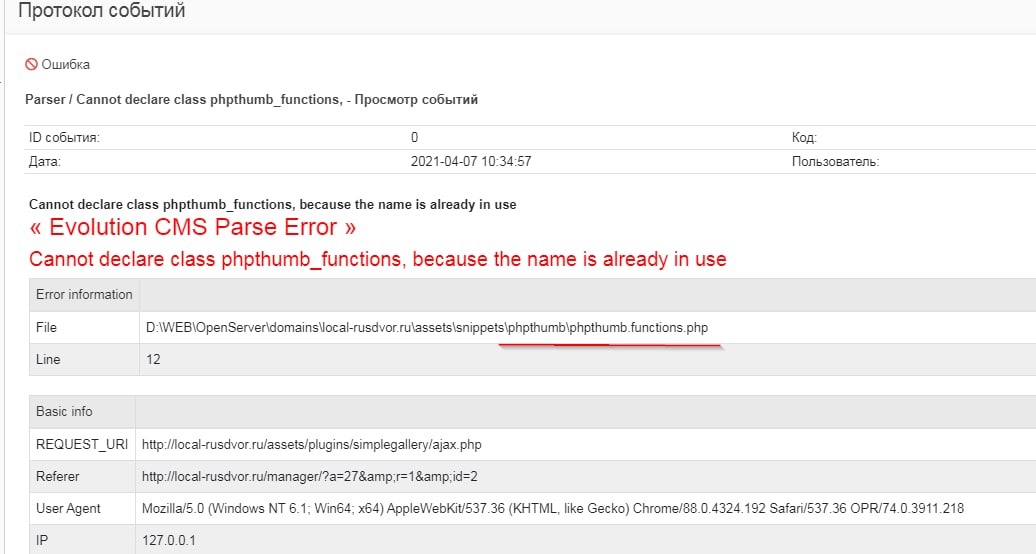Click the 'Referer' row label
Screen dimensions: 1036x554
tap(57, 476)
